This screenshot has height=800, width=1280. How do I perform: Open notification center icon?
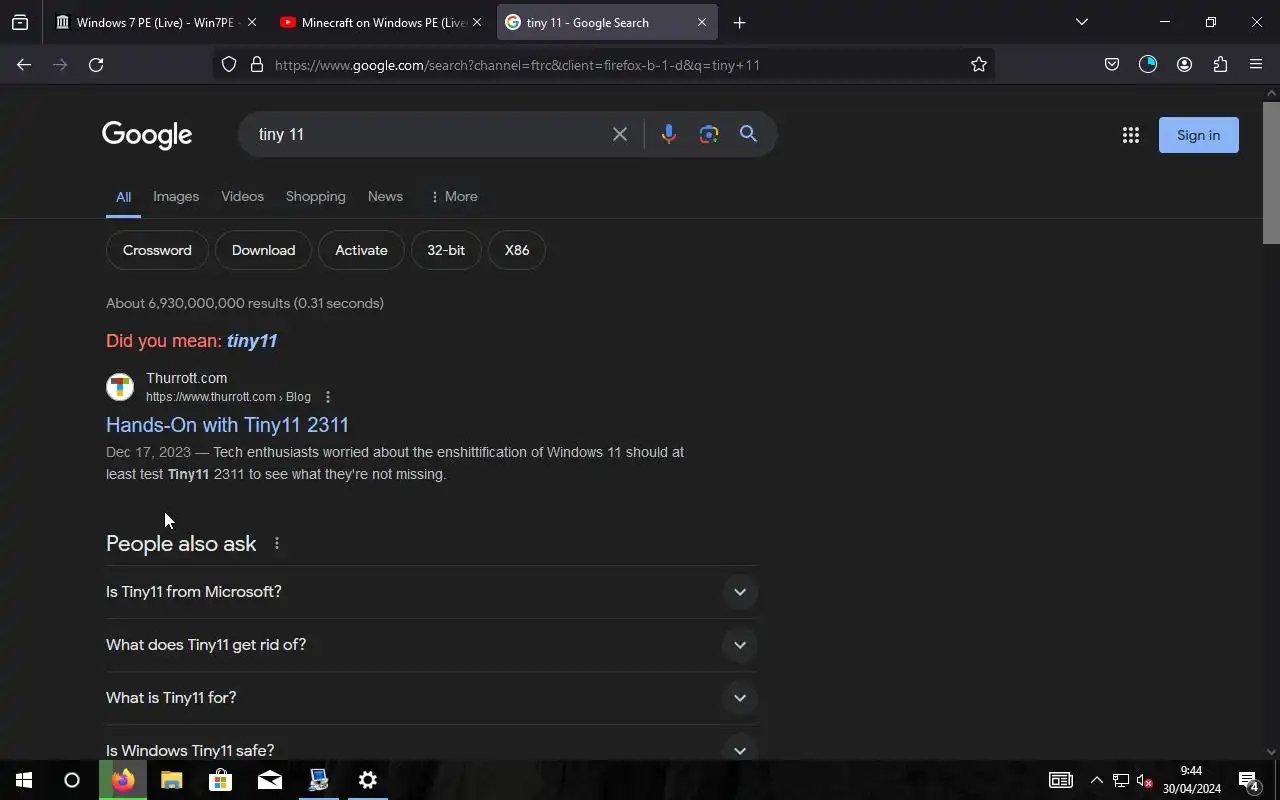(x=1249, y=780)
